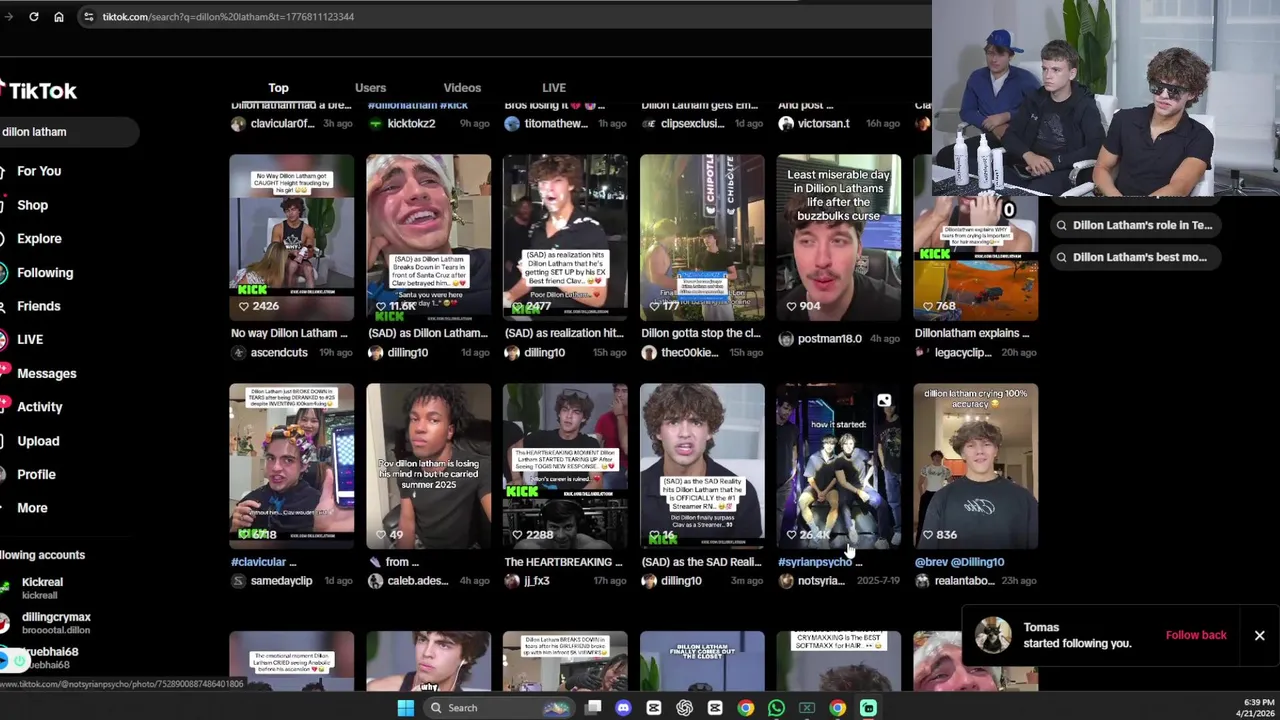Open the samedayclip author link
Viewport: 1280px width, 720px height.
281,581
